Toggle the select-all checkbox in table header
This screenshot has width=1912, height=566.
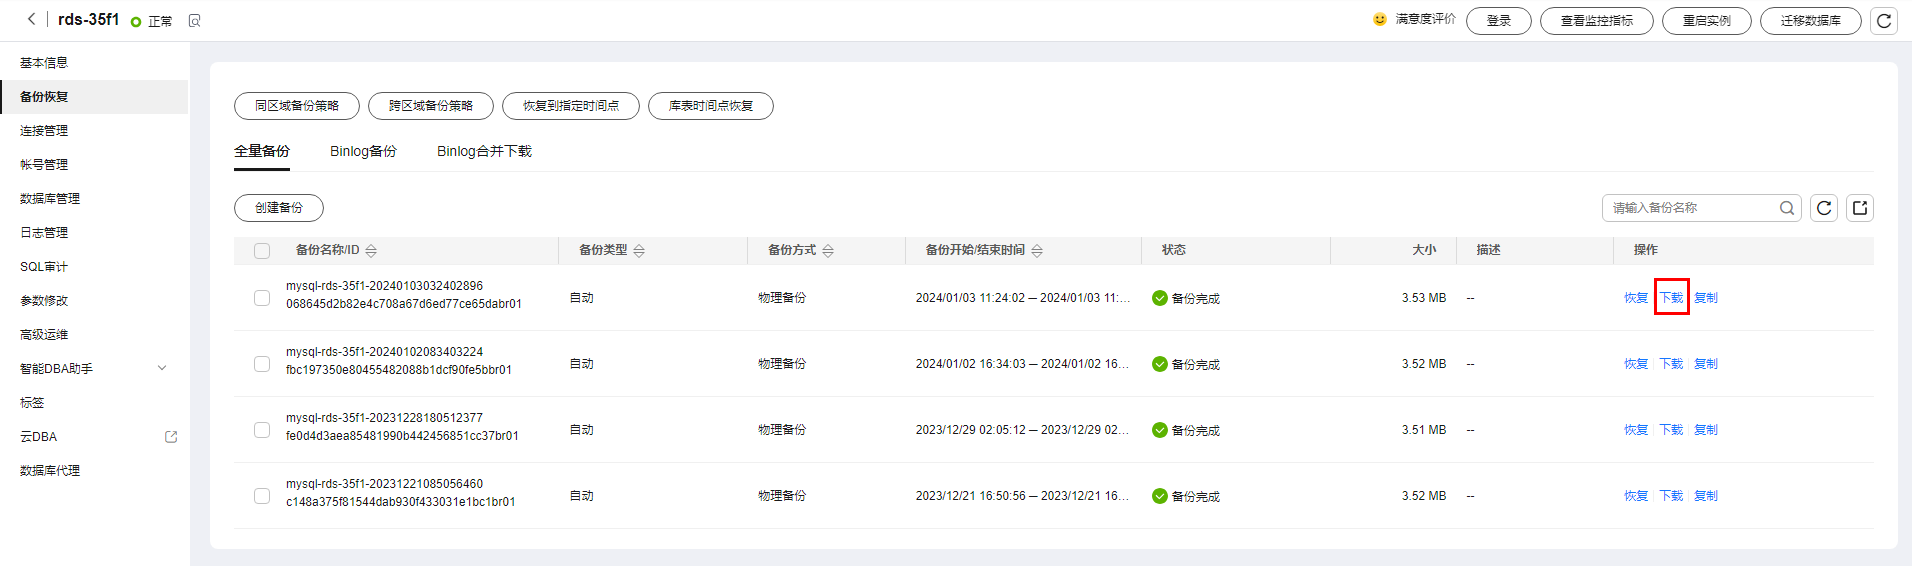[x=262, y=251]
